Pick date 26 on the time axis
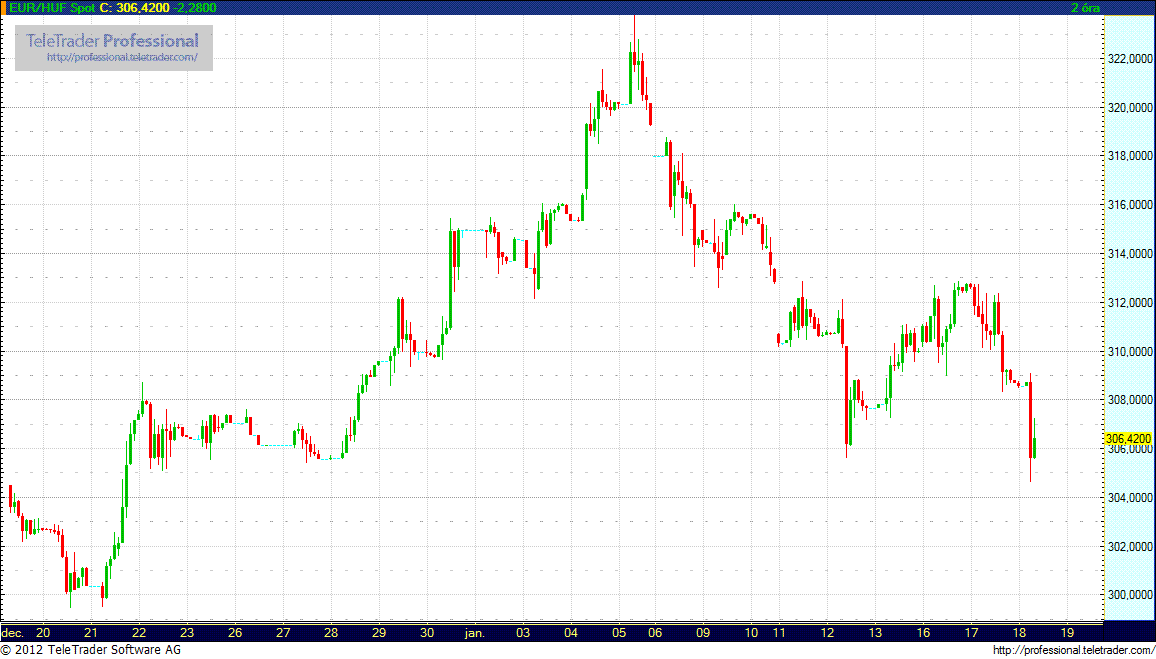Image resolution: width=1156 pixels, height=659 pixels. [234, 632]
